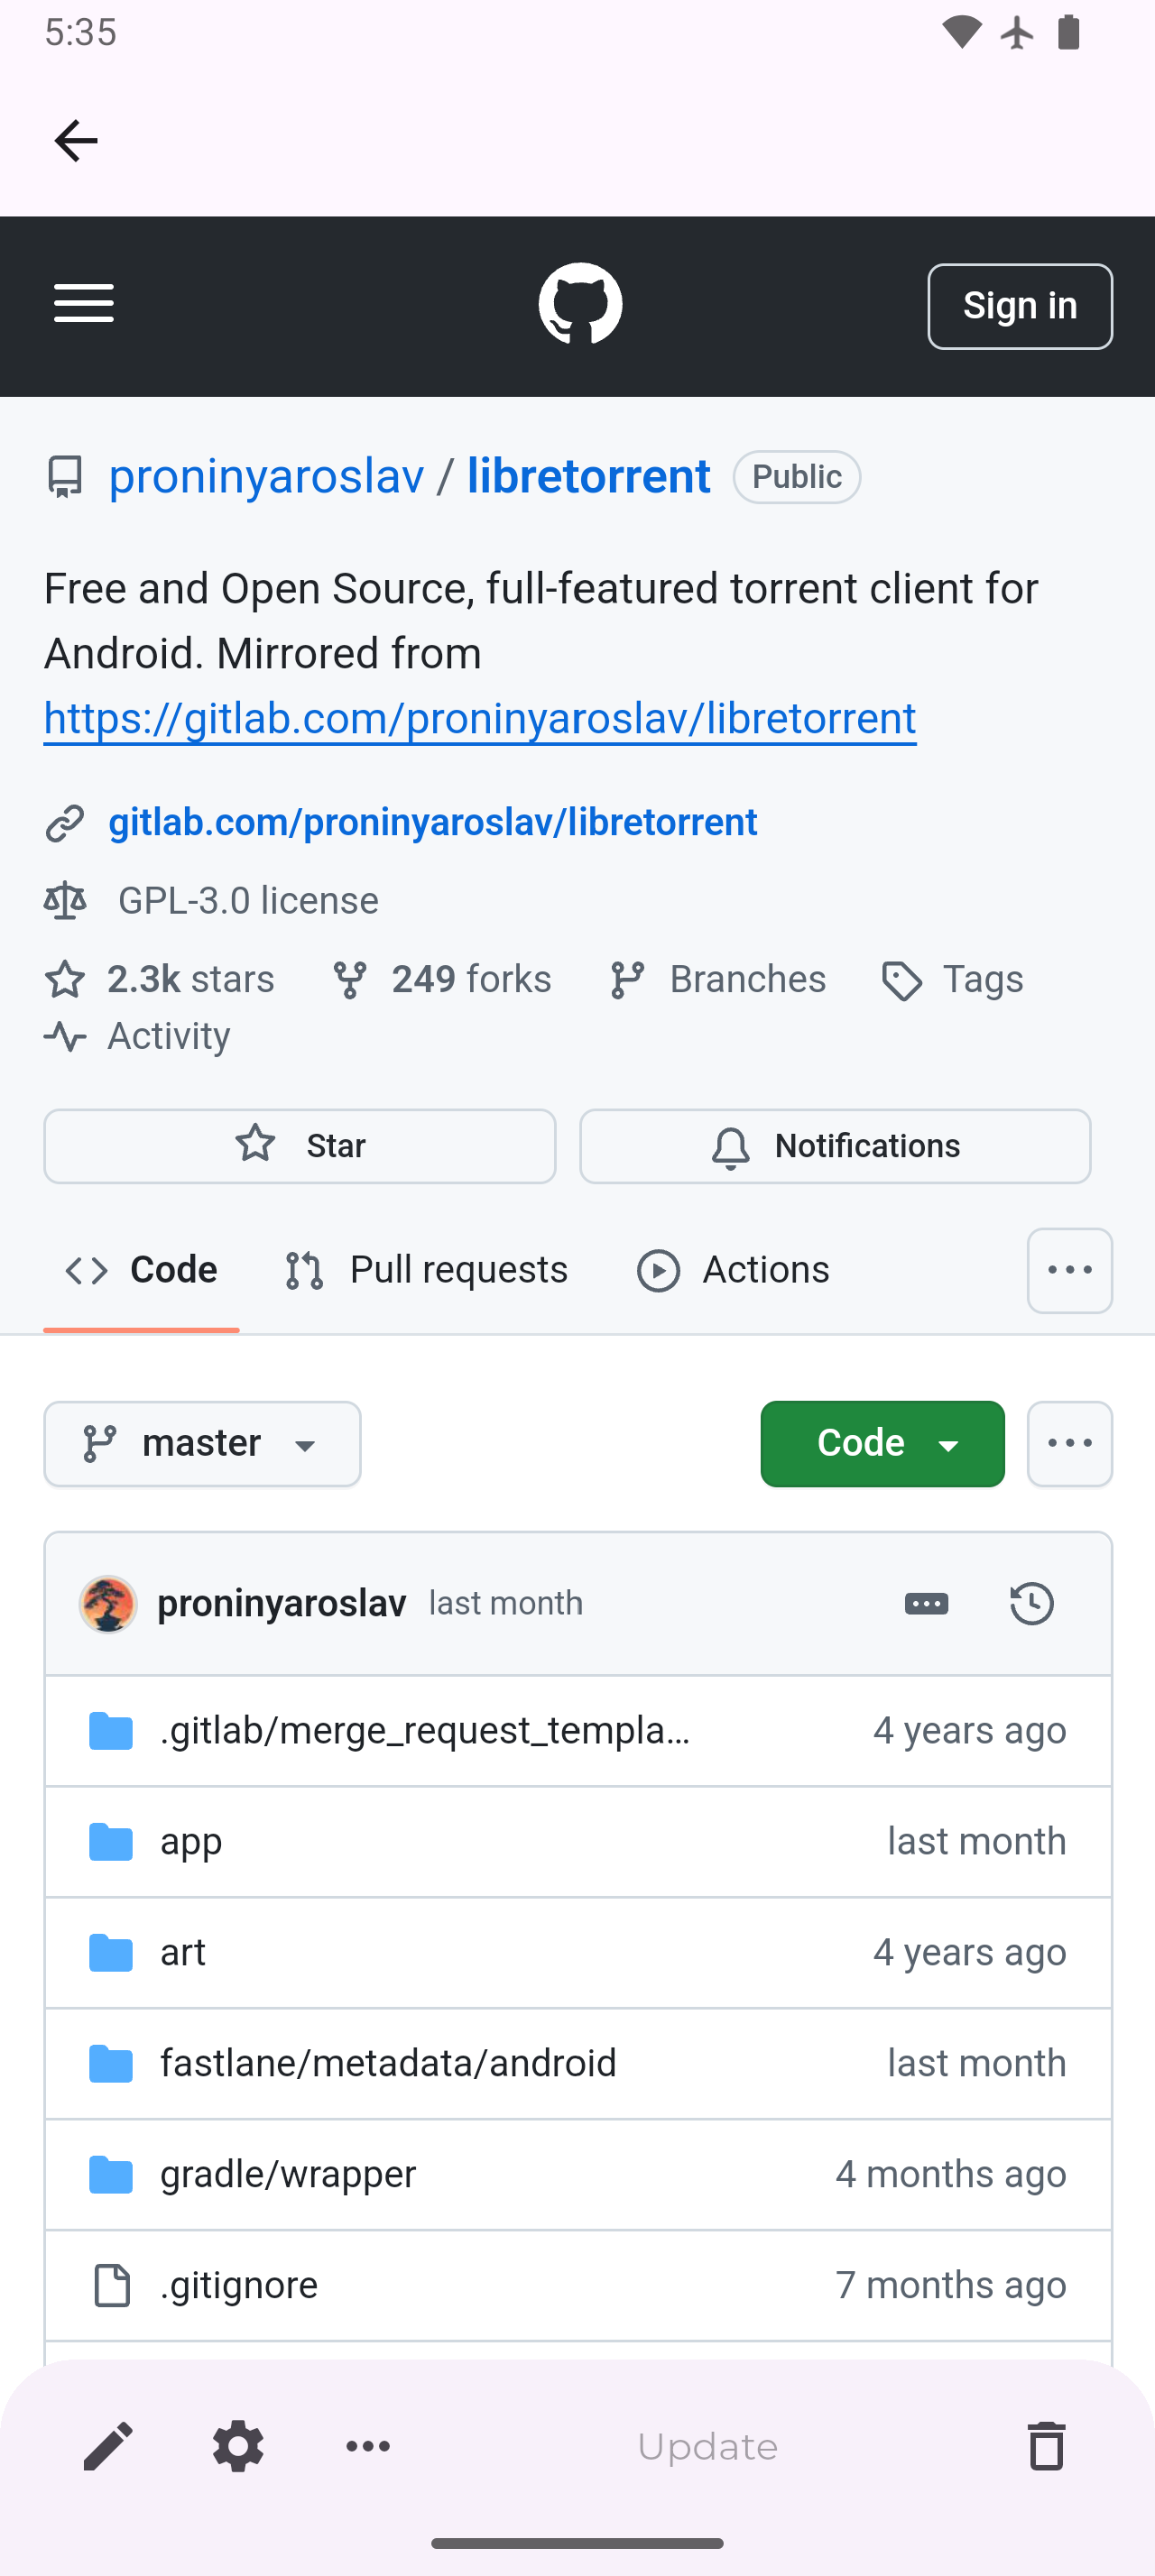Viewport: 1155px width, 2576px height.
Task: Click the Sign in button
Action: (x=1019, y=305)
